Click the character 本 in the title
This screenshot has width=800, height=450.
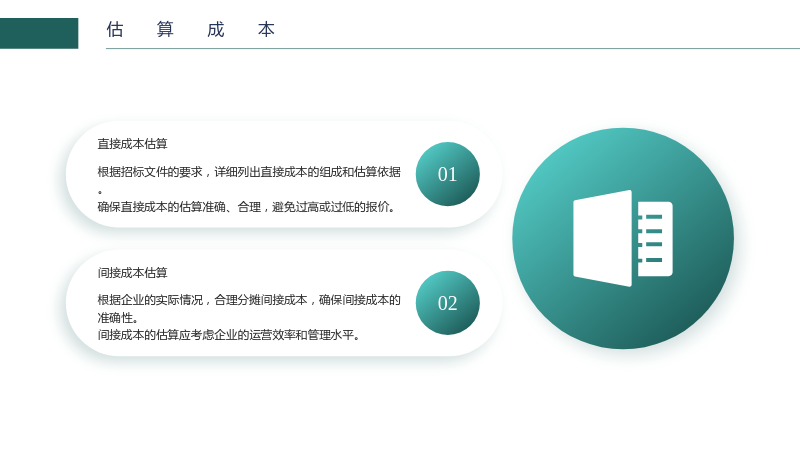[266, 30]
